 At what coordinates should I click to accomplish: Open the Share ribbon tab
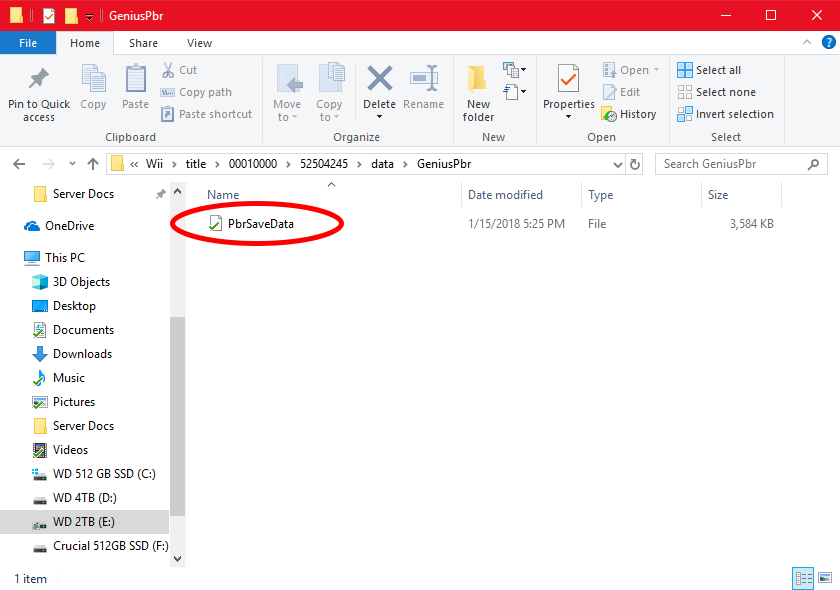tap(143, 43)
